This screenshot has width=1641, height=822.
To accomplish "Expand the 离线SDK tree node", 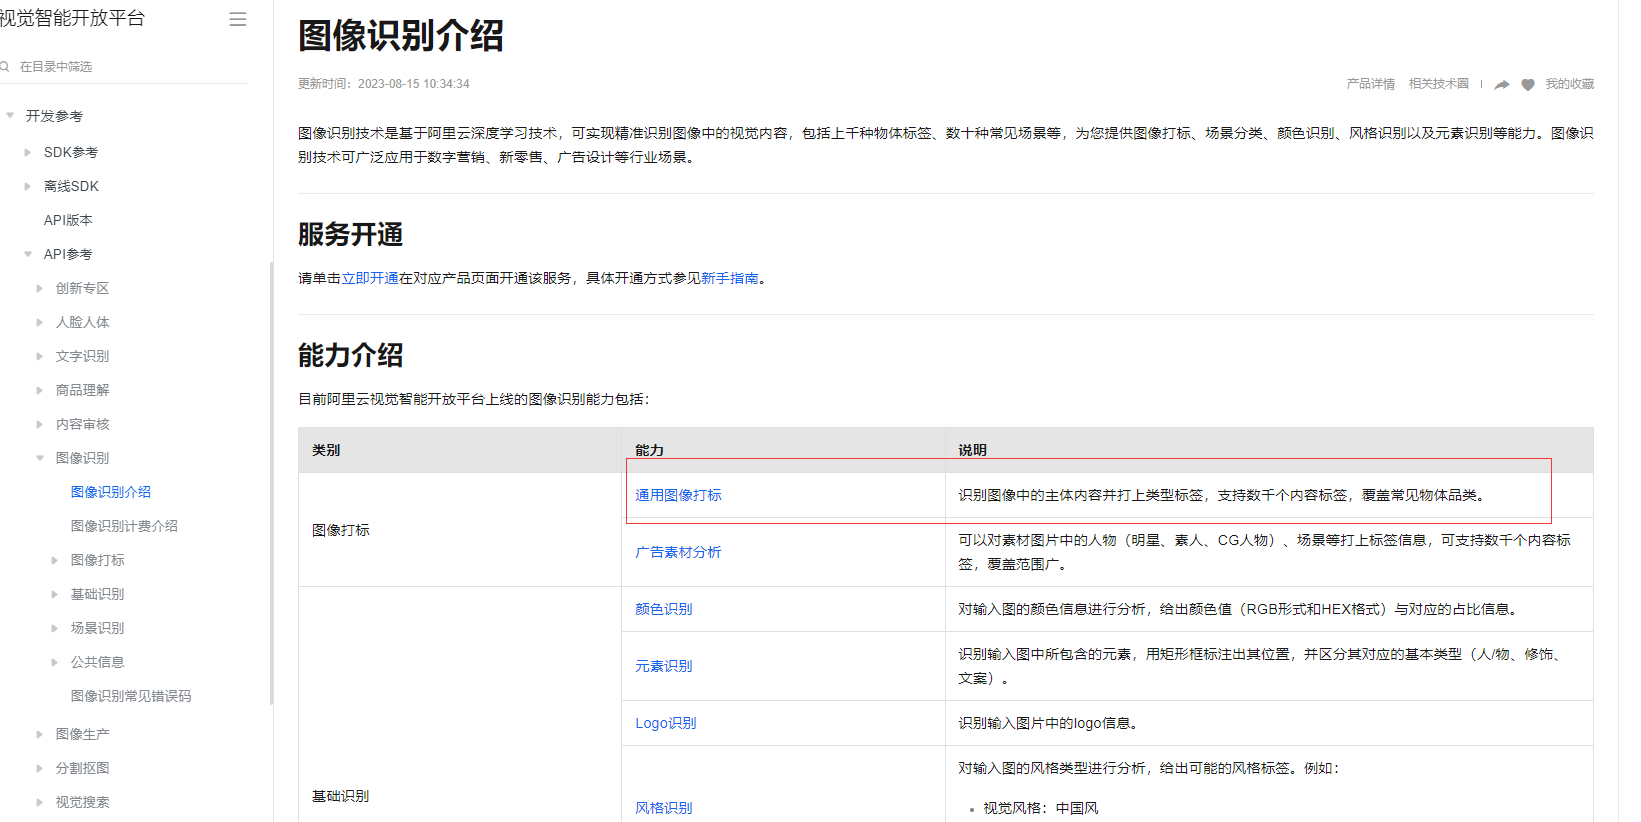I will pos(28,186).
